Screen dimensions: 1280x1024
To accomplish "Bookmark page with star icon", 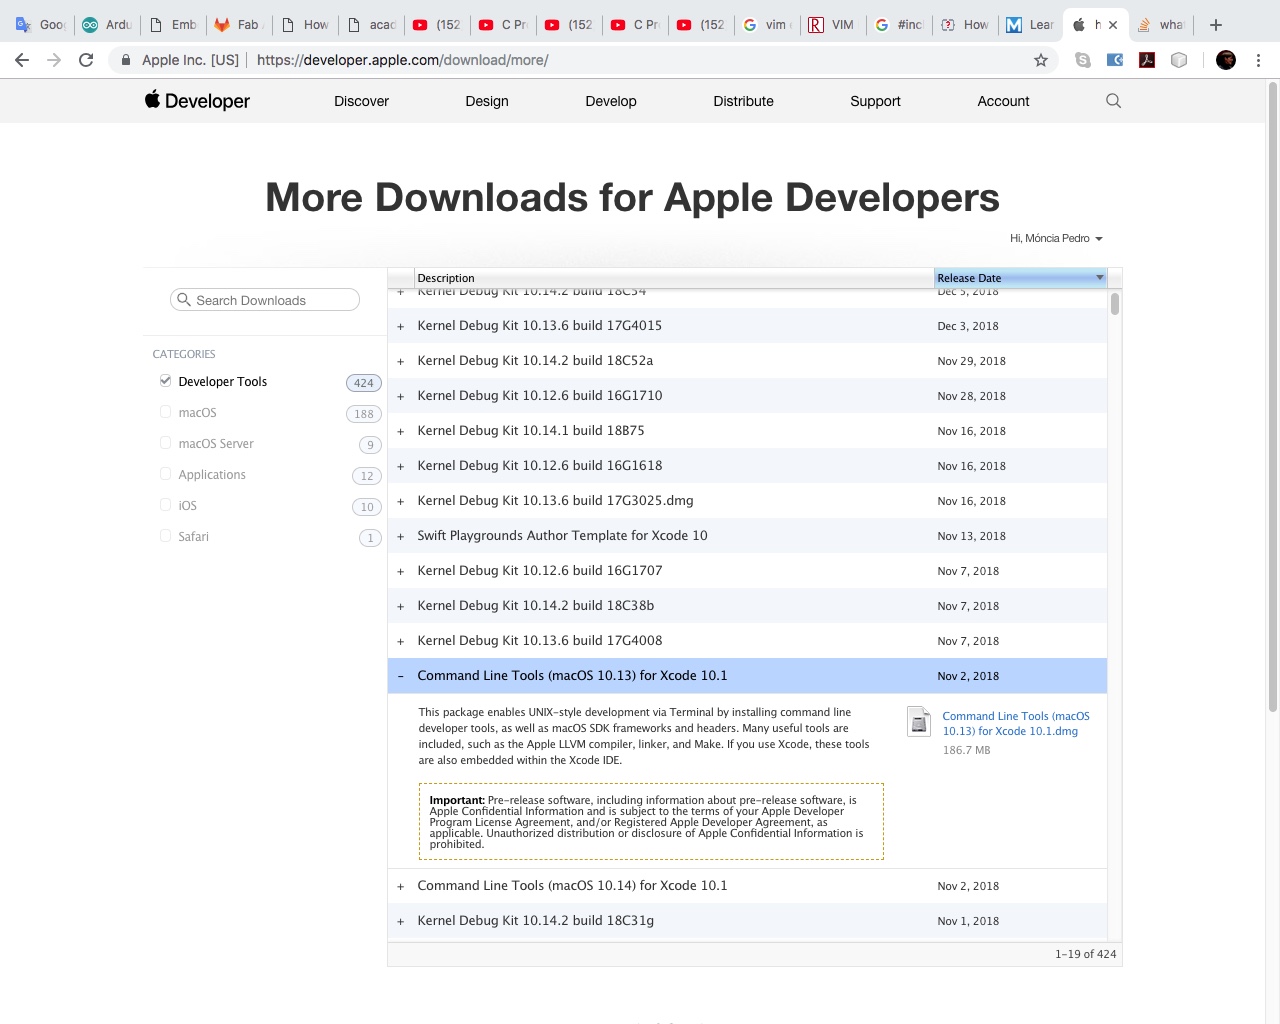I will tap(1041, 60).
